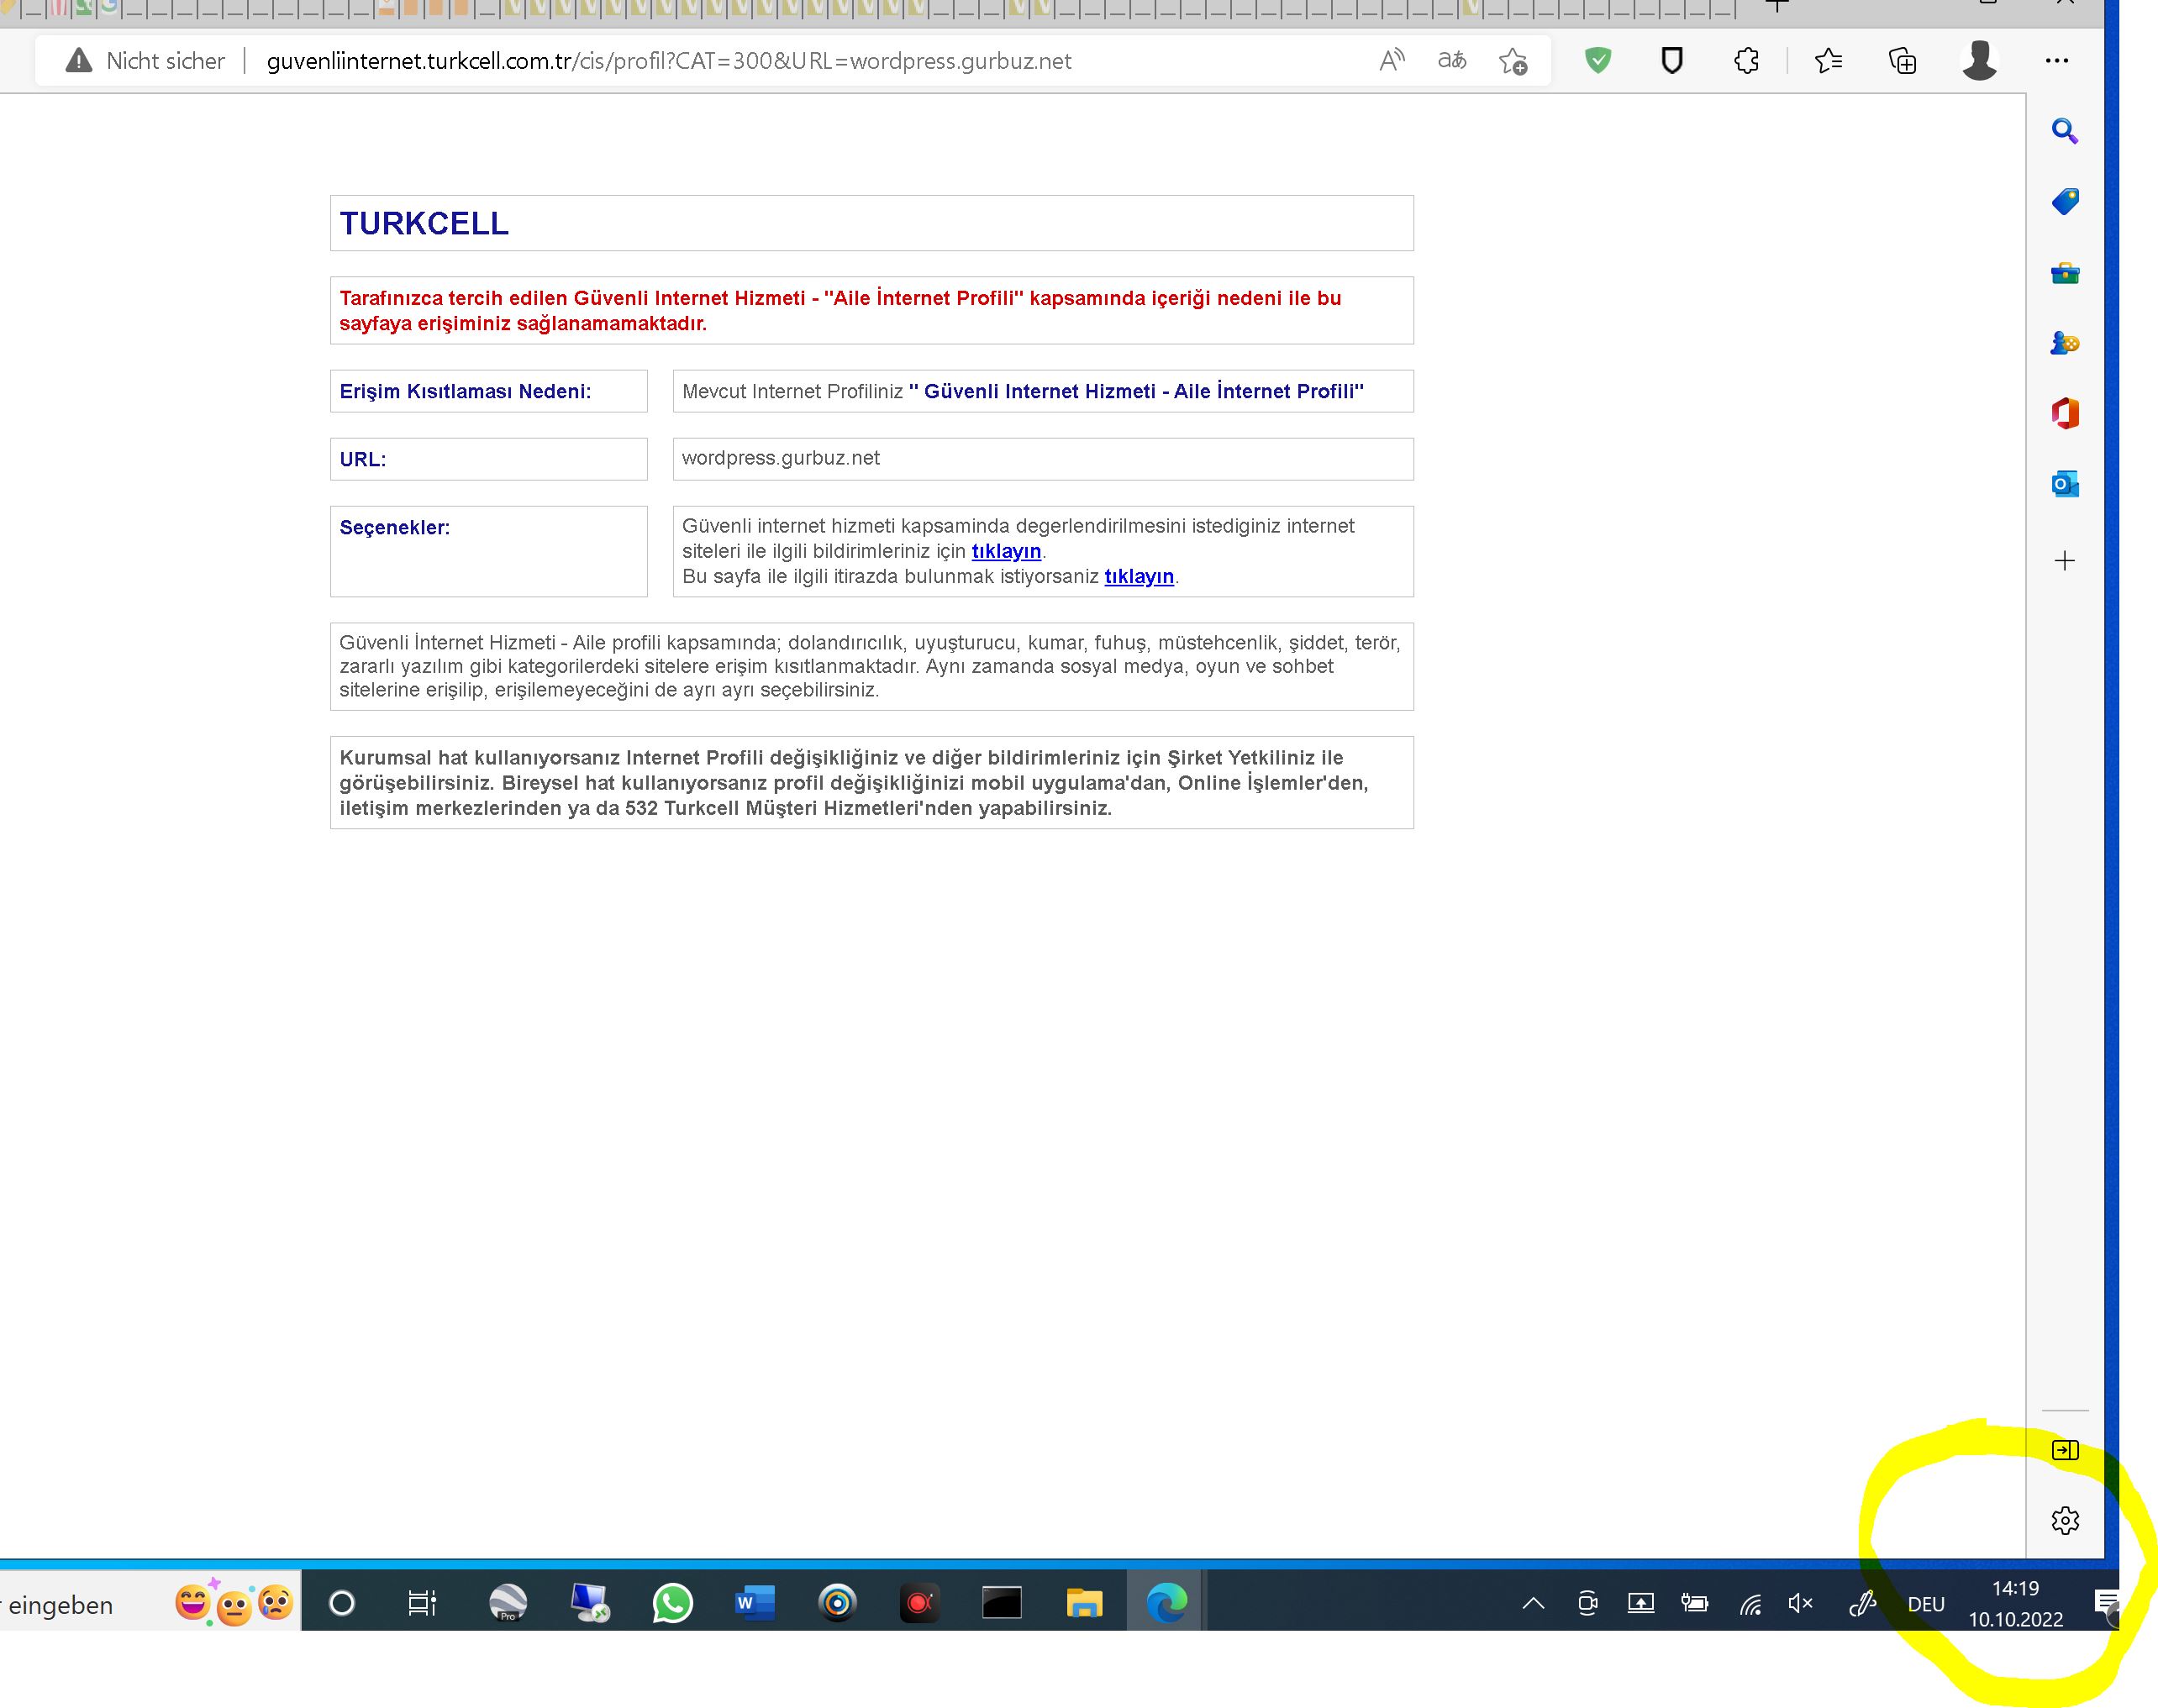
Task: Open sidebar Games icon
Action: pos(2065,343)
